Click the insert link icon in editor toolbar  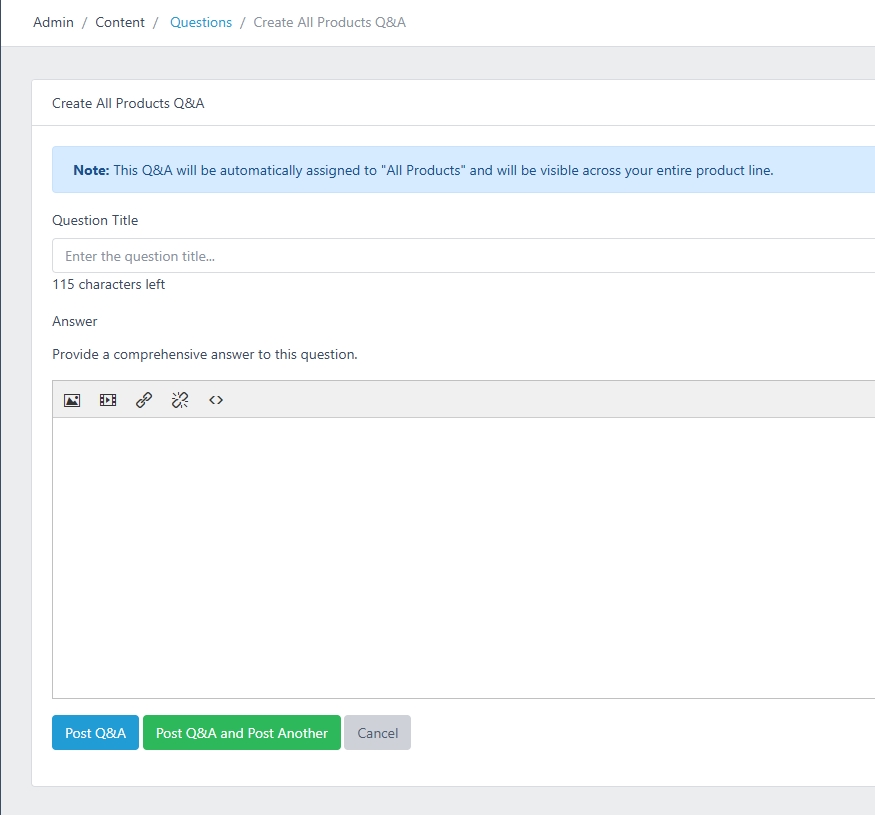coord(144,400)
